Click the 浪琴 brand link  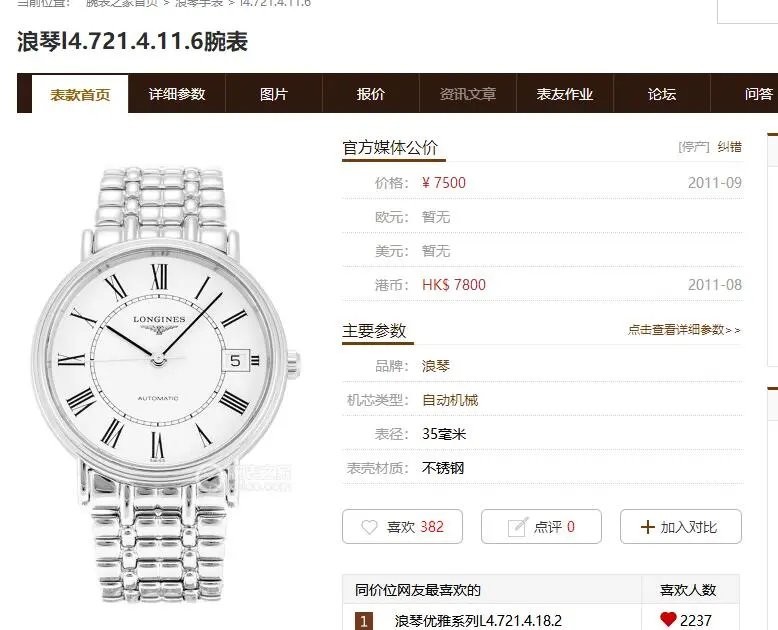[436, 366]
